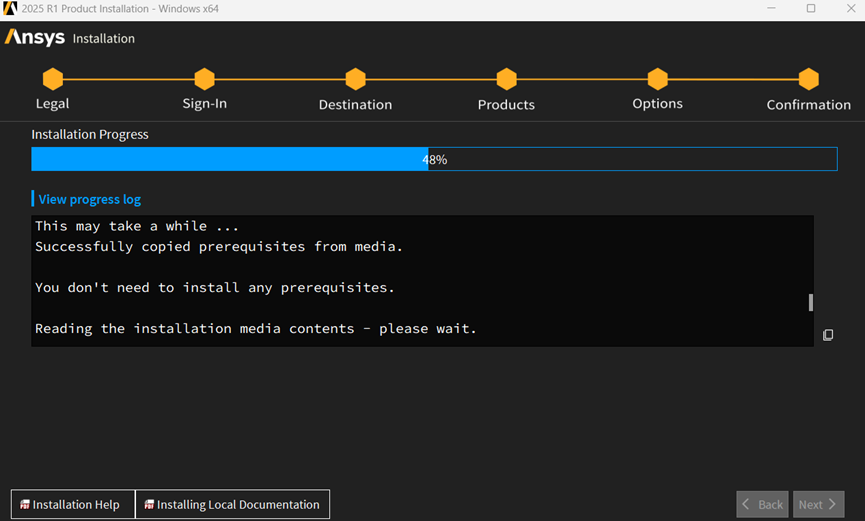The width and height of the screenshot is (865, 521).
Task: Click the Ansys app icon in title bar
Action: pos(10,8)
